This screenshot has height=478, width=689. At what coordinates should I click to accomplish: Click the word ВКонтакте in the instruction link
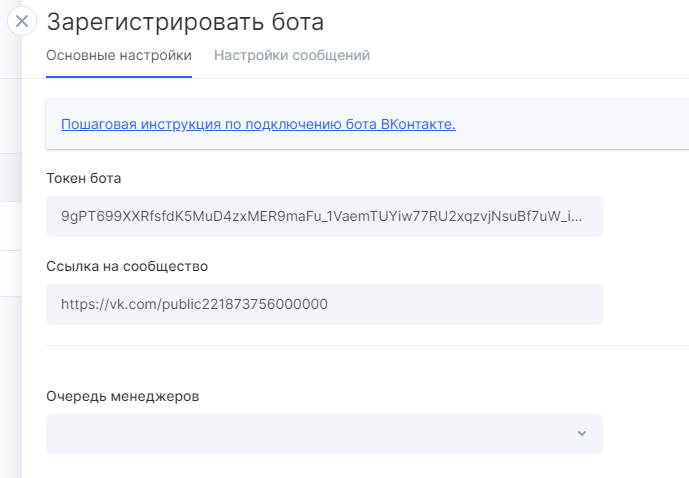pyautogui.click(x=418, y=124)
